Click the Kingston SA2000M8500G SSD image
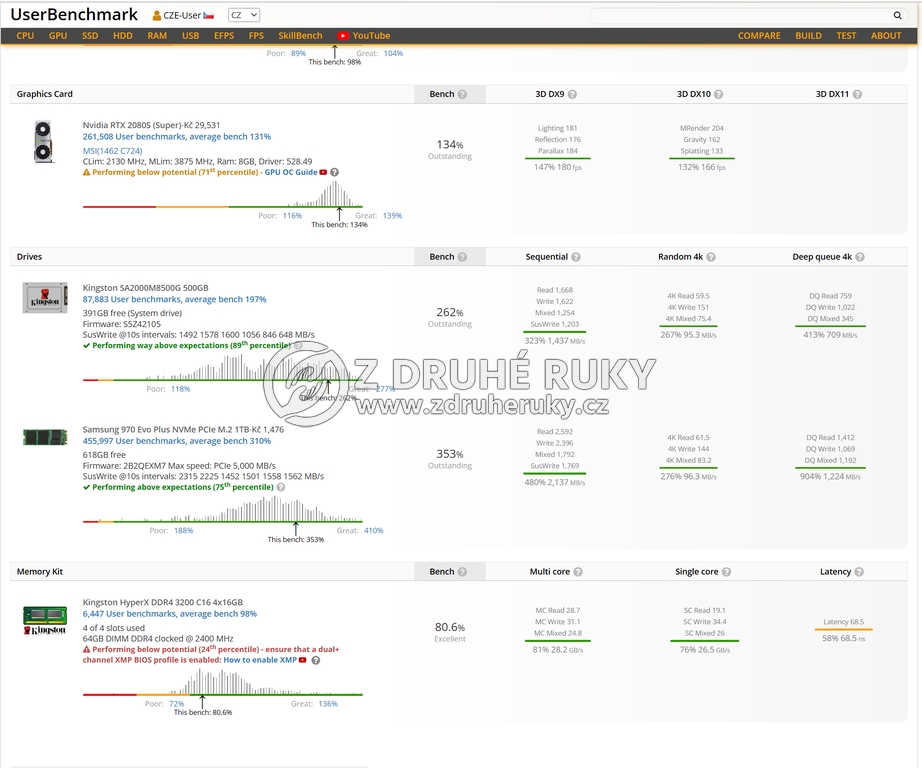 pyautogui.click(x=45, y=298)
